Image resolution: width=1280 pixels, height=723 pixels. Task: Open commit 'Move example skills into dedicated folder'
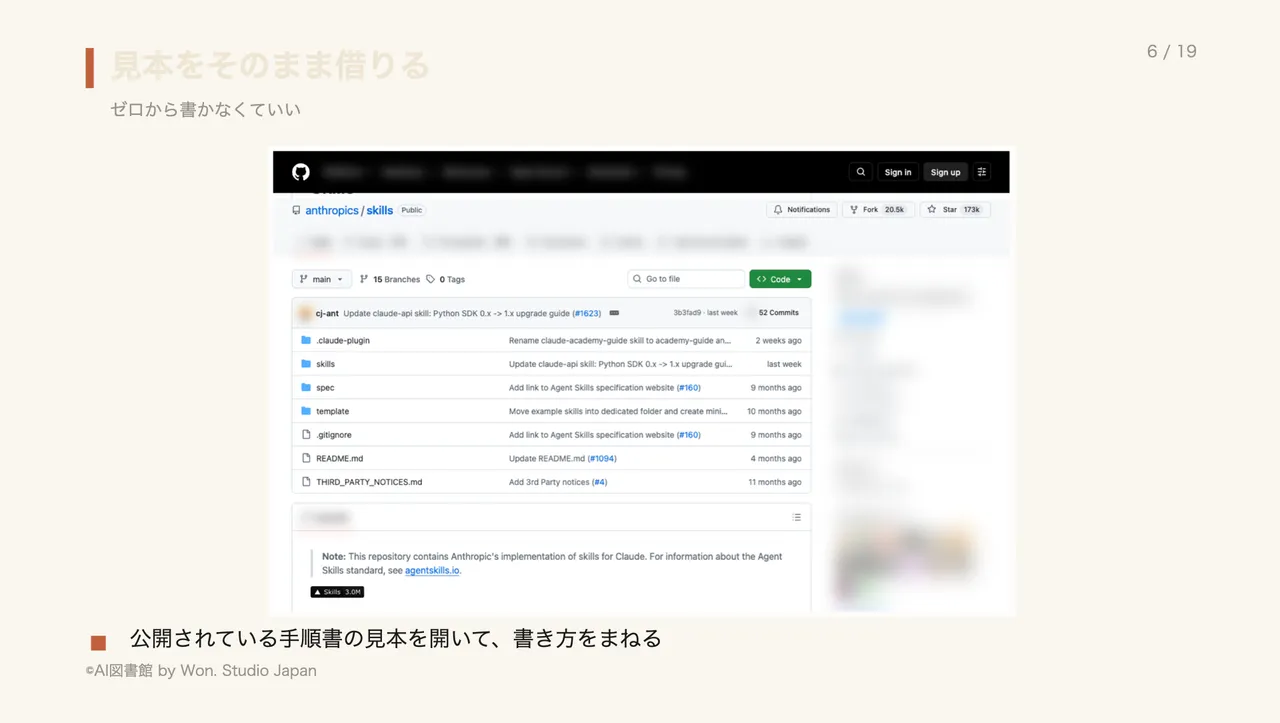(x=618, y=411)
